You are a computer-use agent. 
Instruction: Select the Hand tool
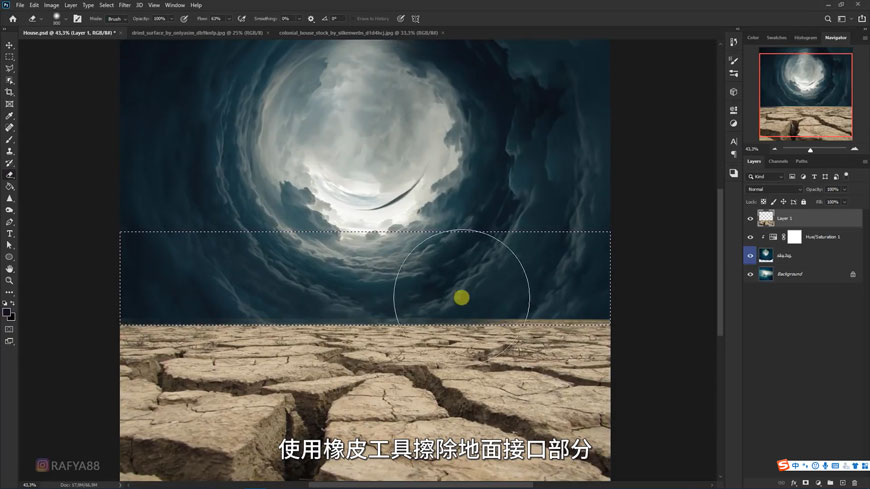point(9,269)
